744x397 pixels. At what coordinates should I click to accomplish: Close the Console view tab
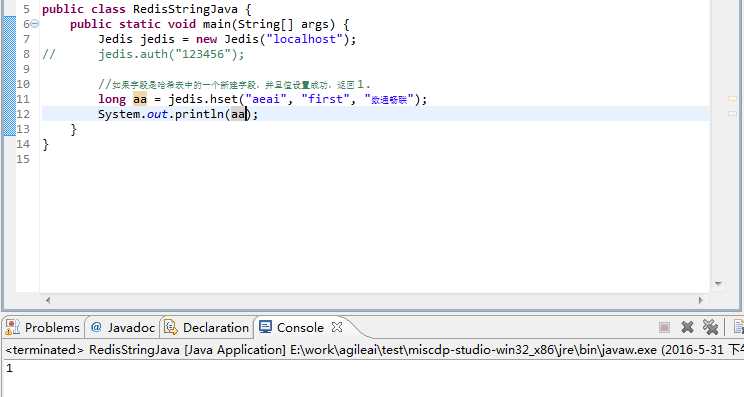tap(337, 327)
